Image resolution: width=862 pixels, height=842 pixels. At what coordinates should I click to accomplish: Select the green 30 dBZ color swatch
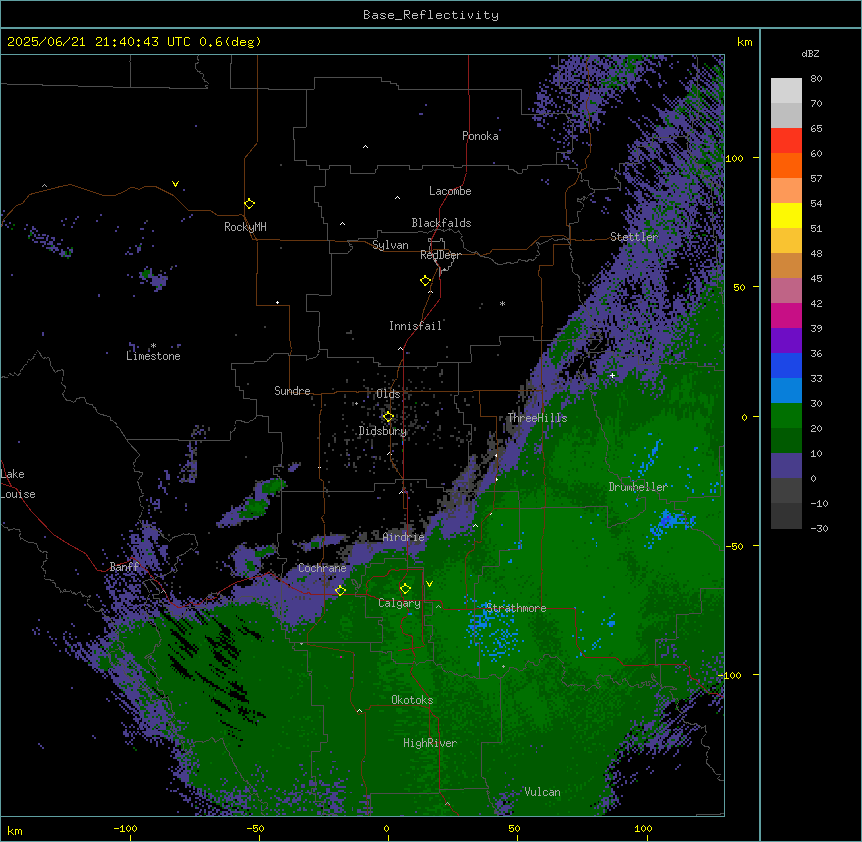pos(786,416)
